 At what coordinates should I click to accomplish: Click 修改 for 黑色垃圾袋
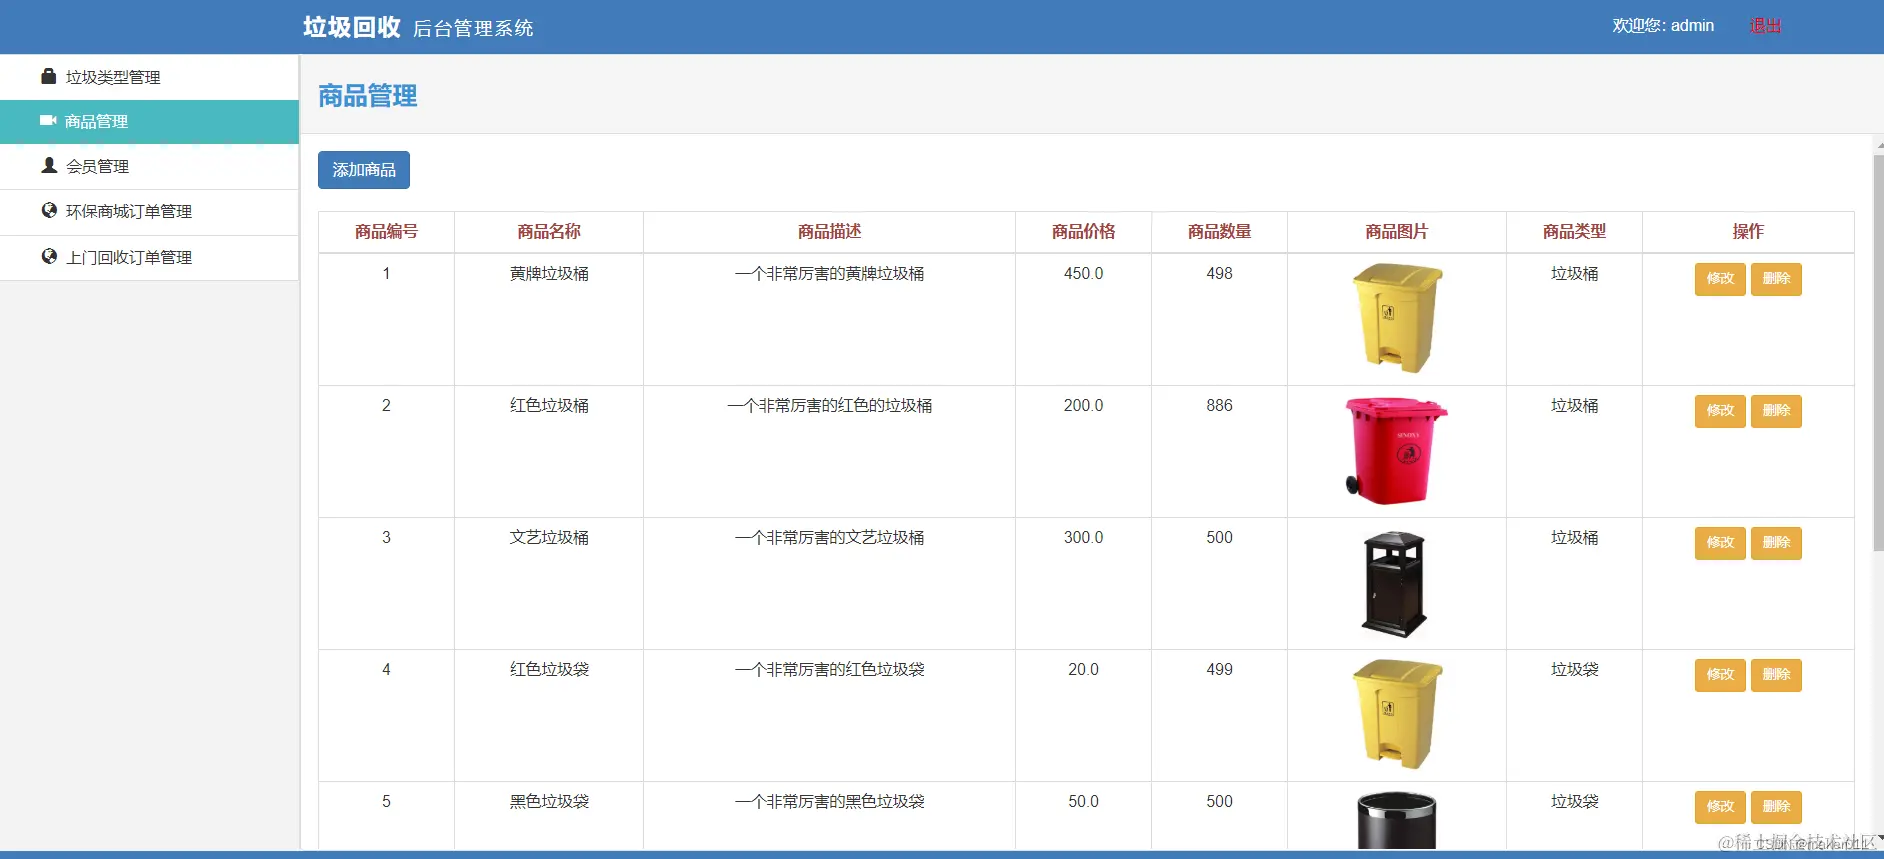1720,807
